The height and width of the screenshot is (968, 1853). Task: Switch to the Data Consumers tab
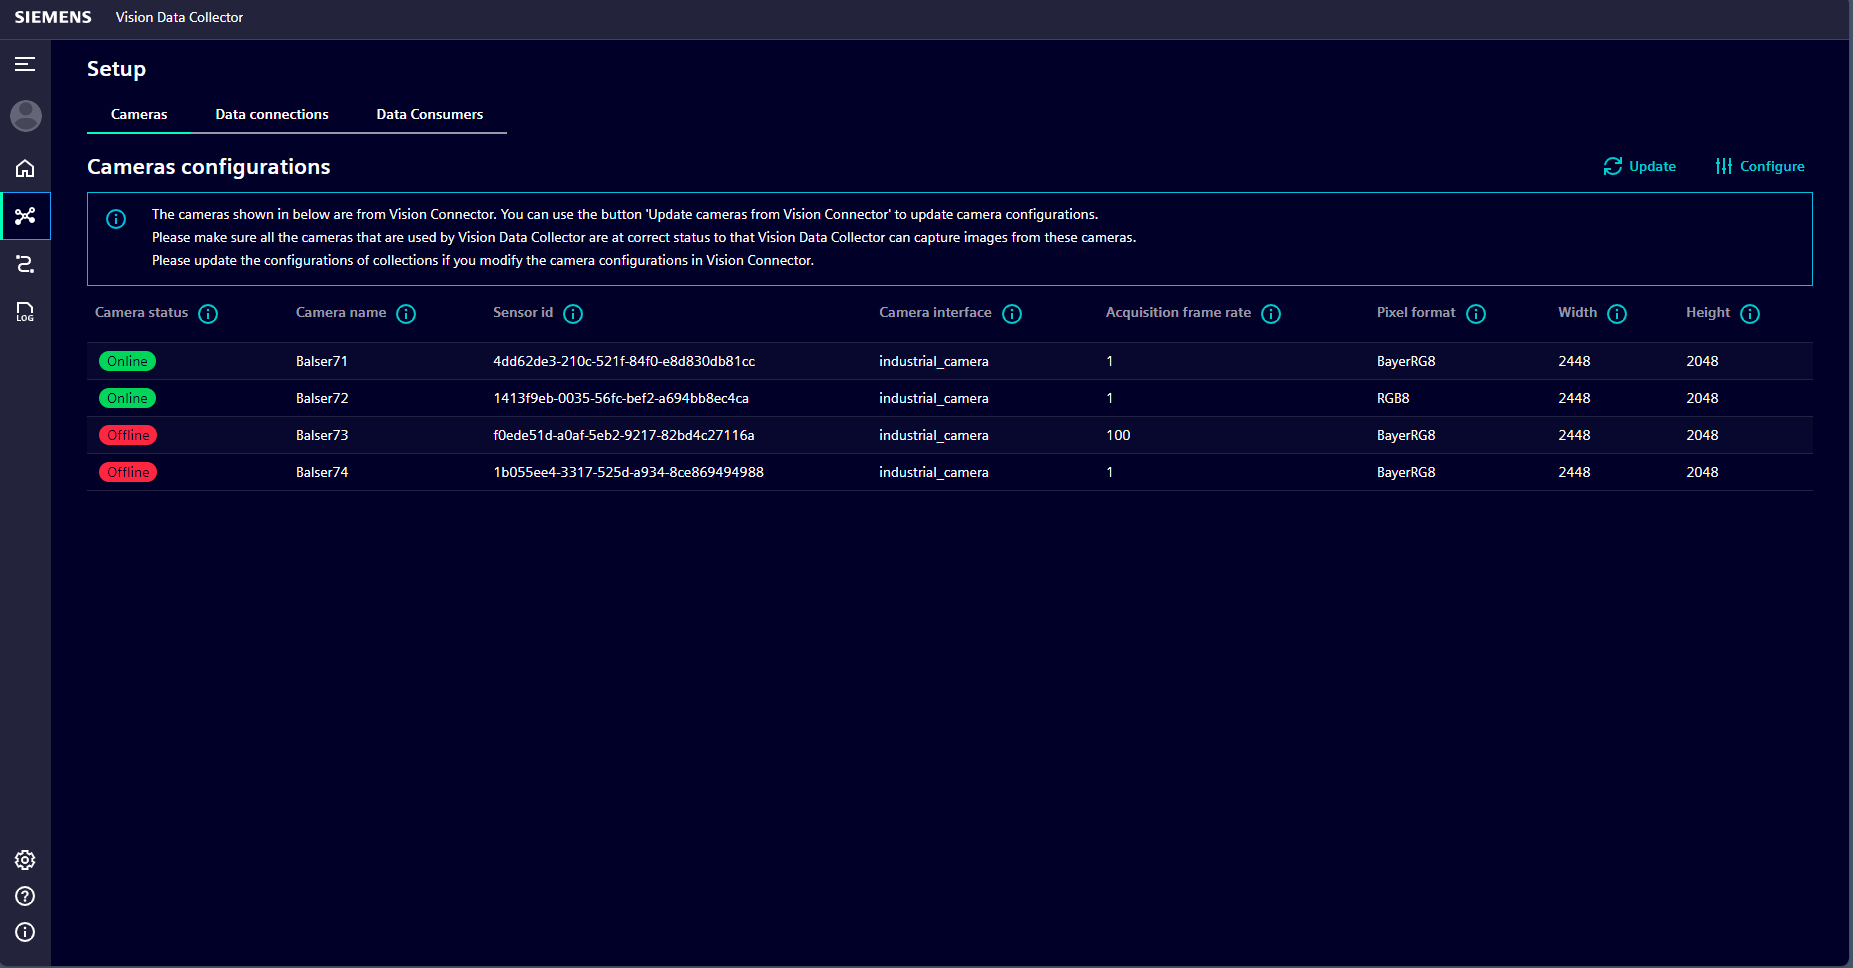point(429,115)
